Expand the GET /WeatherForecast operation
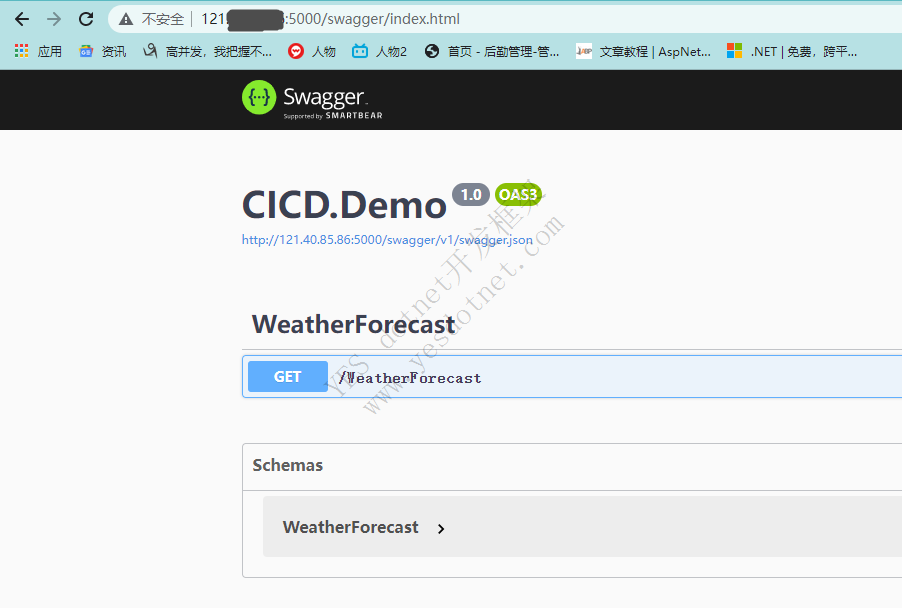 tap(572, 377)
